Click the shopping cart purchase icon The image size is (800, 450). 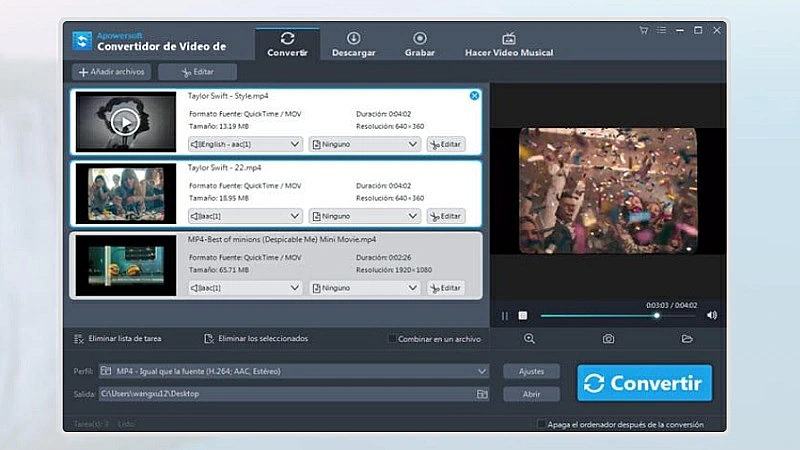click(644, 31)
